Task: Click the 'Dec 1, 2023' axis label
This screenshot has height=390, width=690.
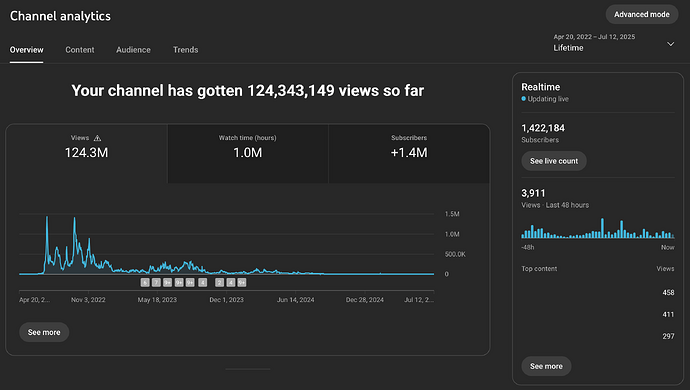Action: [x=226, y=300]
